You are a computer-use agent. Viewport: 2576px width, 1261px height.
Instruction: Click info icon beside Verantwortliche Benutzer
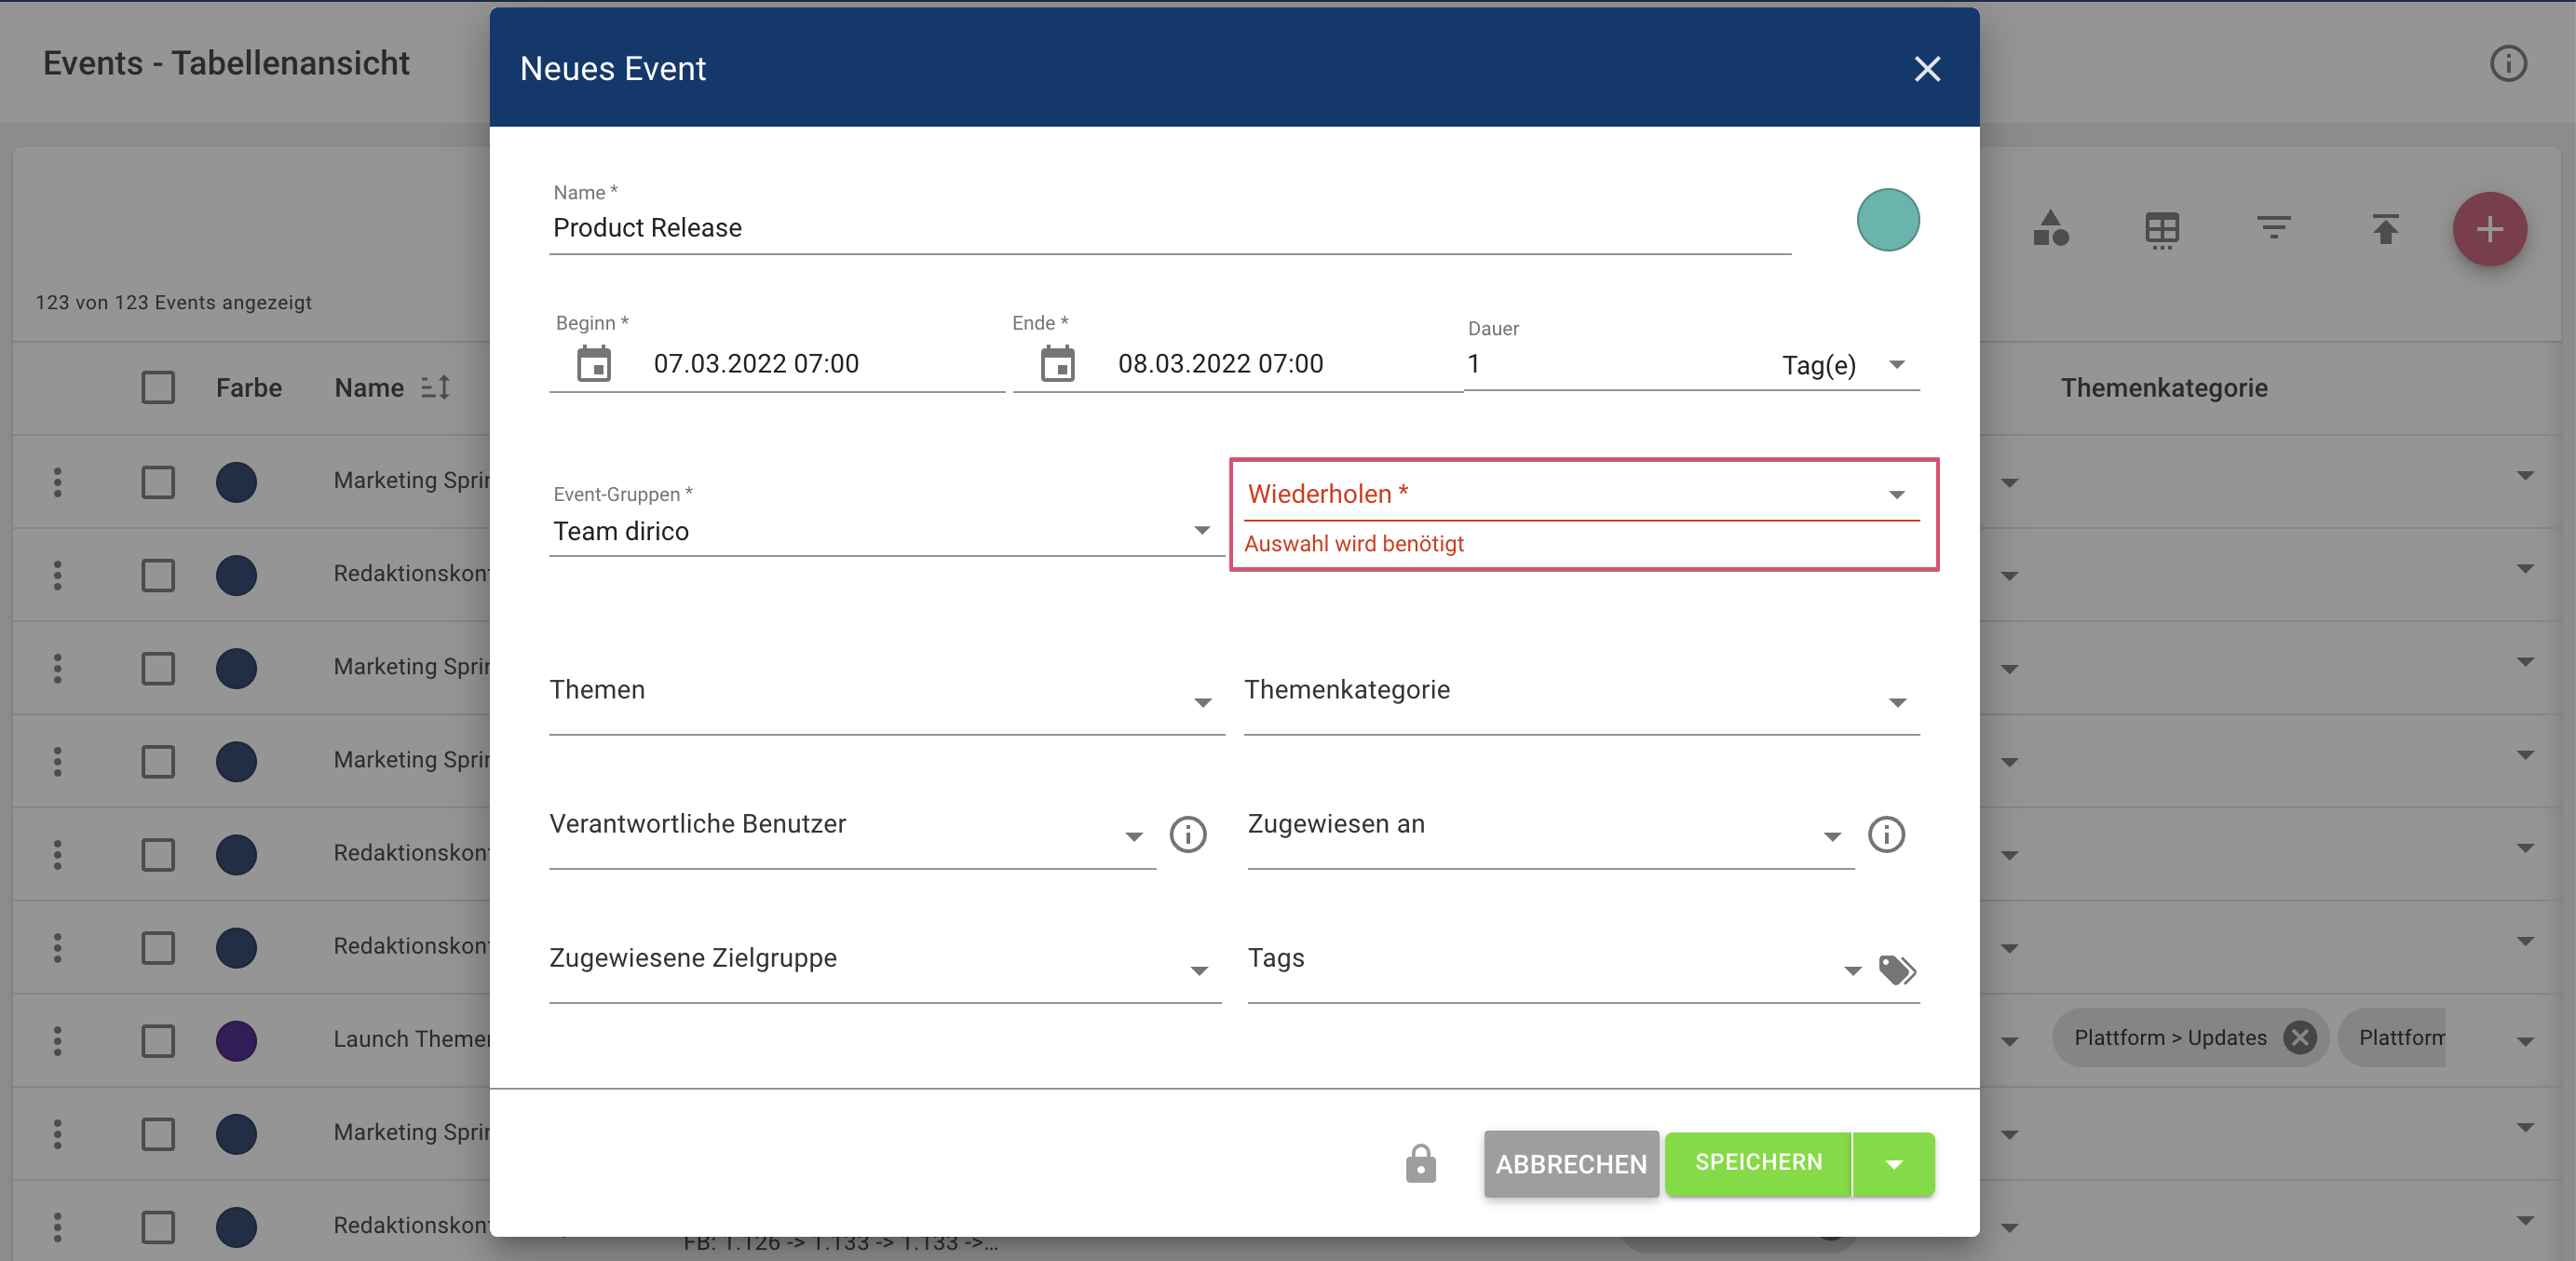point(1188,834)
